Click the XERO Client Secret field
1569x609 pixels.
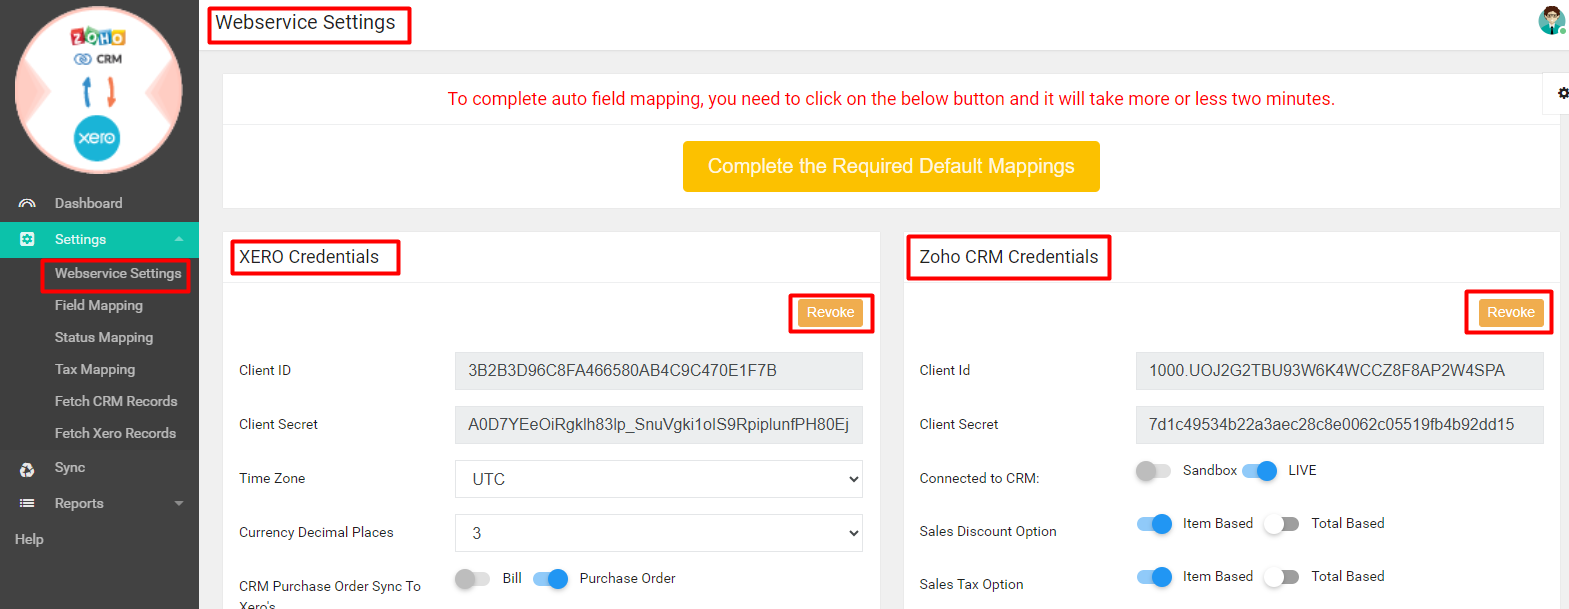click(x=658, y=424)
